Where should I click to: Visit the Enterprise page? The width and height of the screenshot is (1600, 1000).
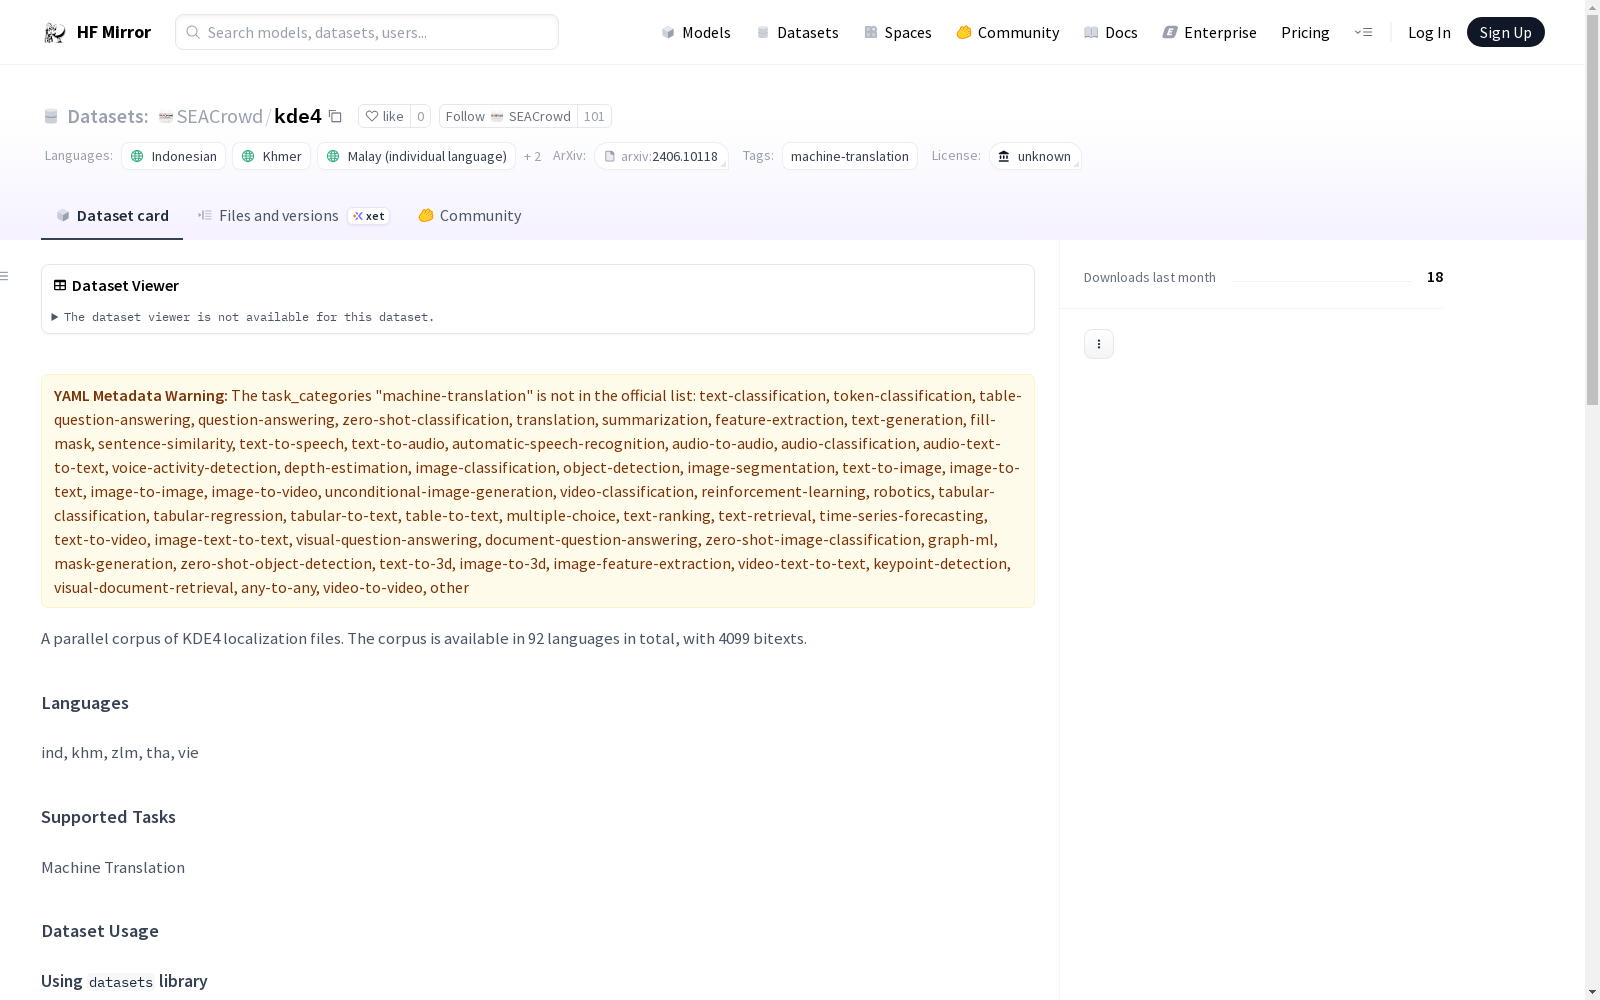pyautogui.click(x=1209, y=32)
